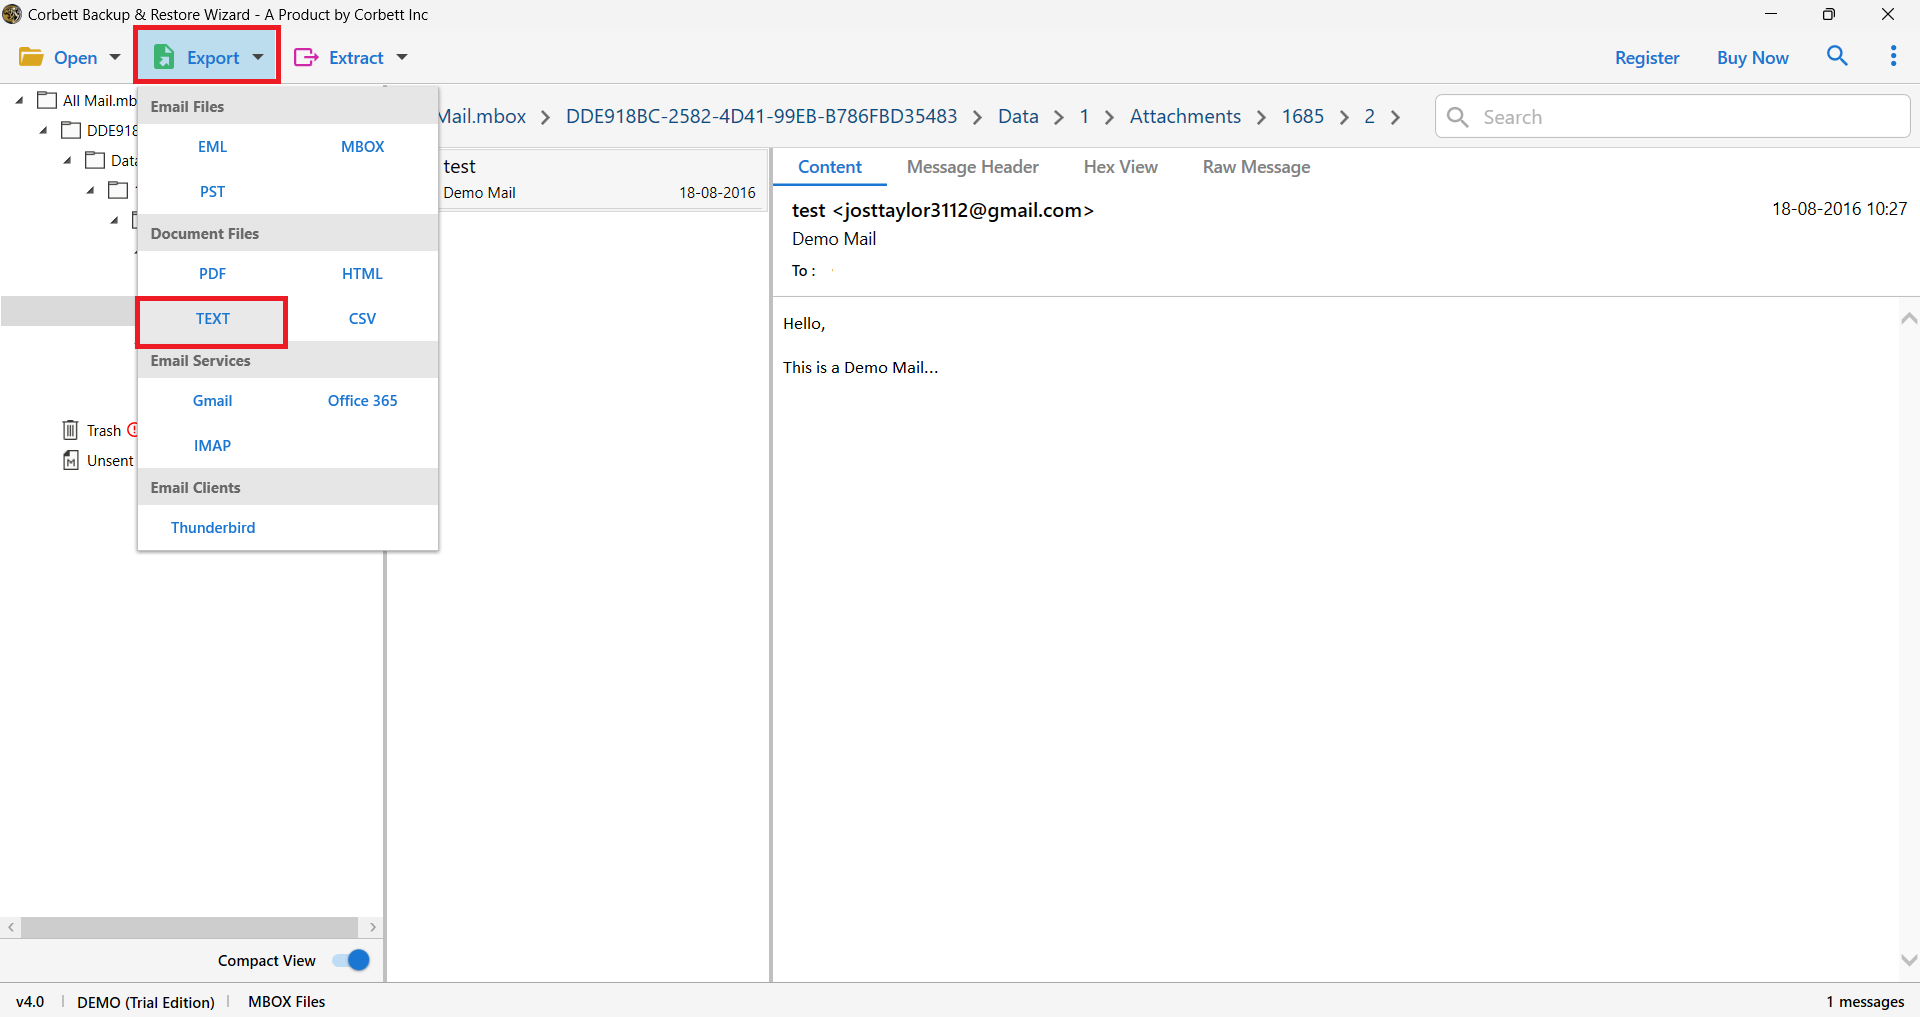Click the message pane scroll up arrow

[x=1909, y=318]
